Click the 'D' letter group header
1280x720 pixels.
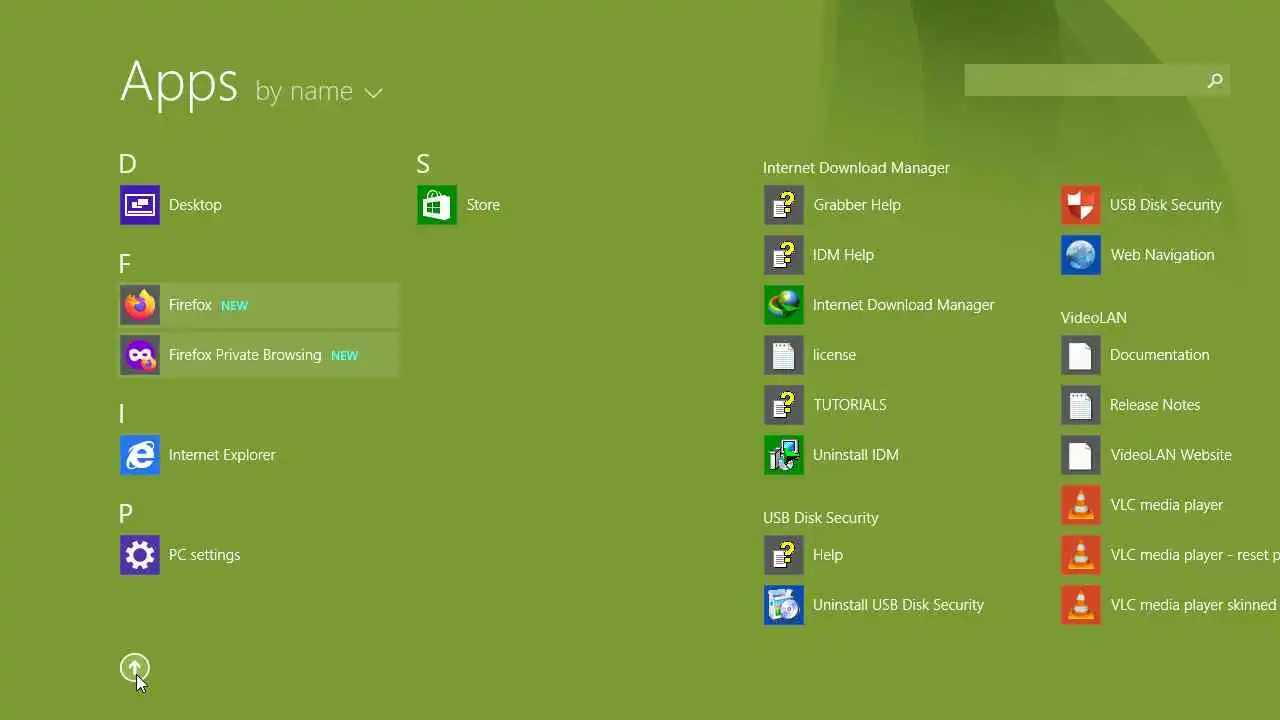click(127, 164)
